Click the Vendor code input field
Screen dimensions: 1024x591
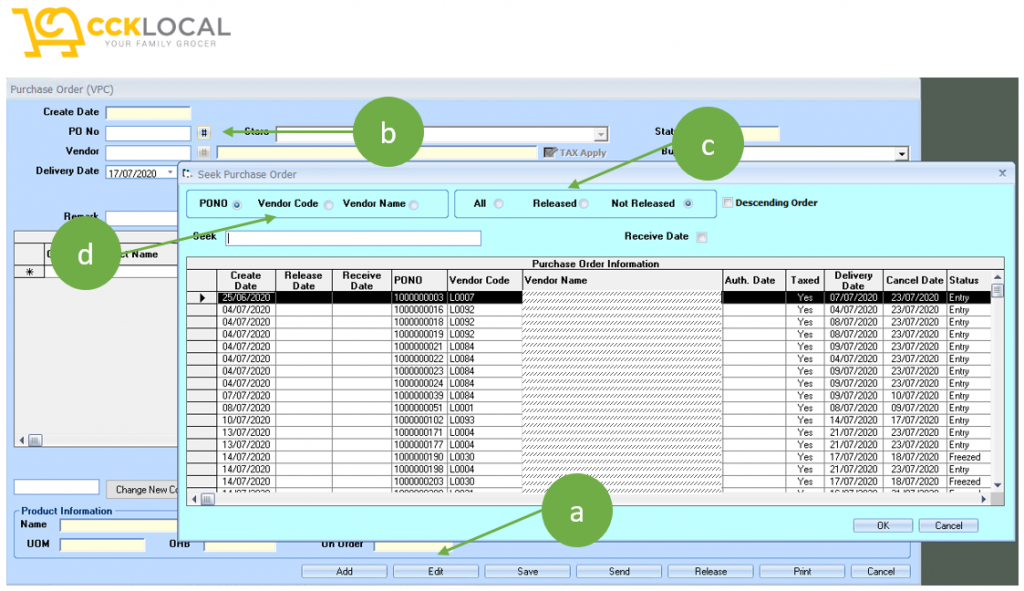148,153
